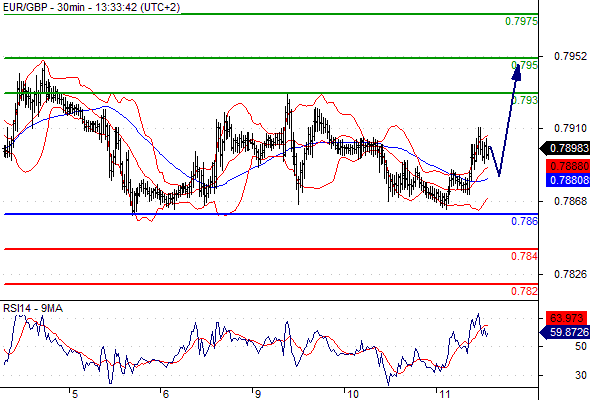Select the current price tag 0.78983
This screenshot has width=590, height=400.
click(x=565, y=148)
